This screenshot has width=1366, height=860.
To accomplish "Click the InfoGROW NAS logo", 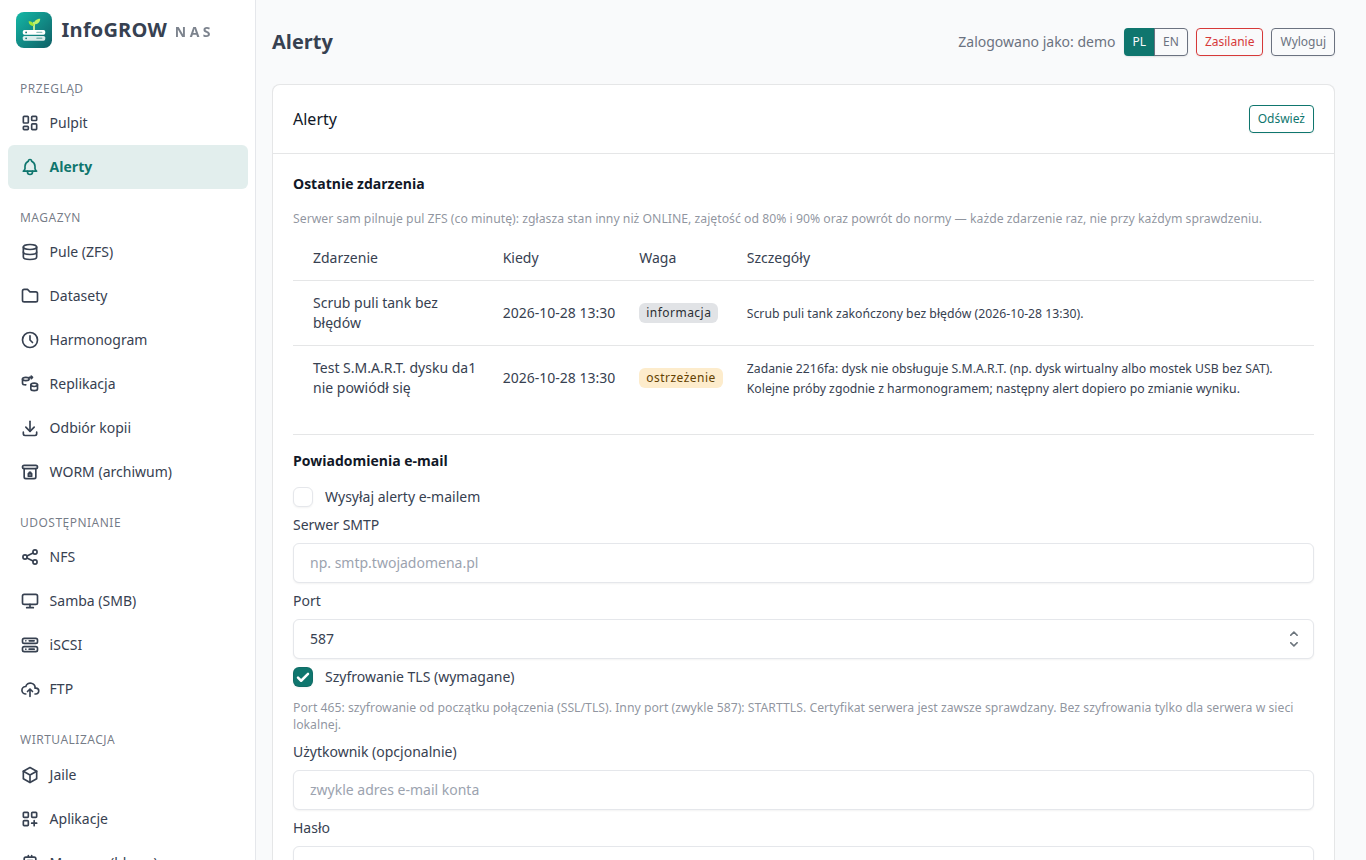I will (34, 30).
